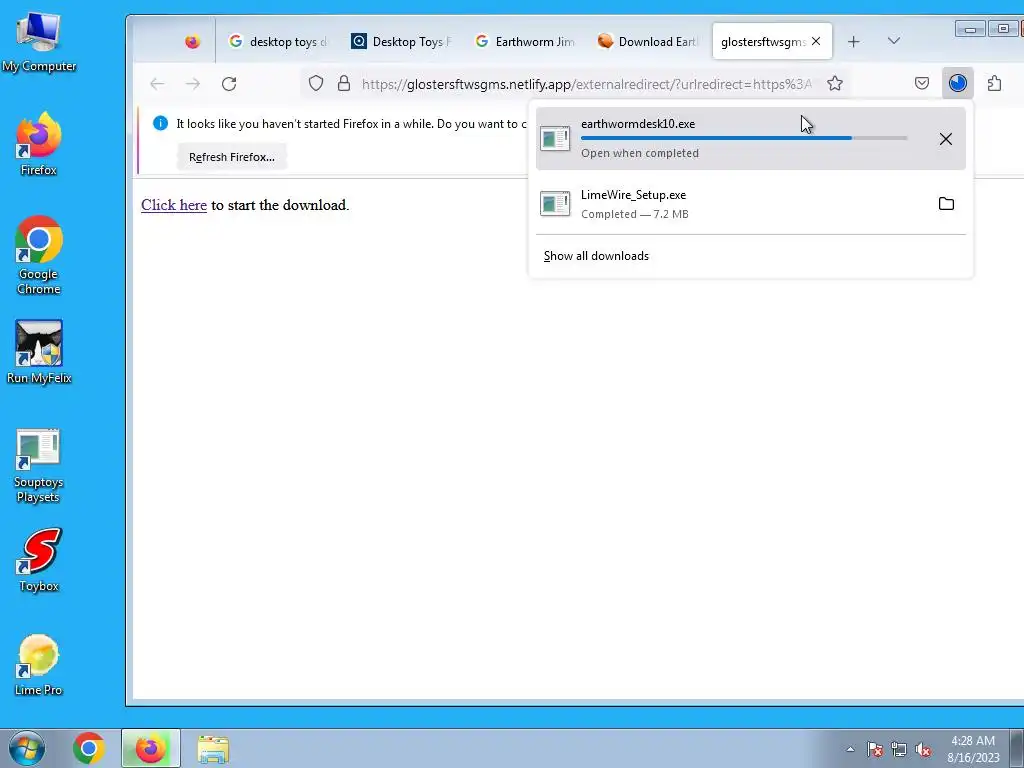The height and width of the screenshot is (768, 1024).
Task: Click the site security padlock icon
Action: point(344,84)
